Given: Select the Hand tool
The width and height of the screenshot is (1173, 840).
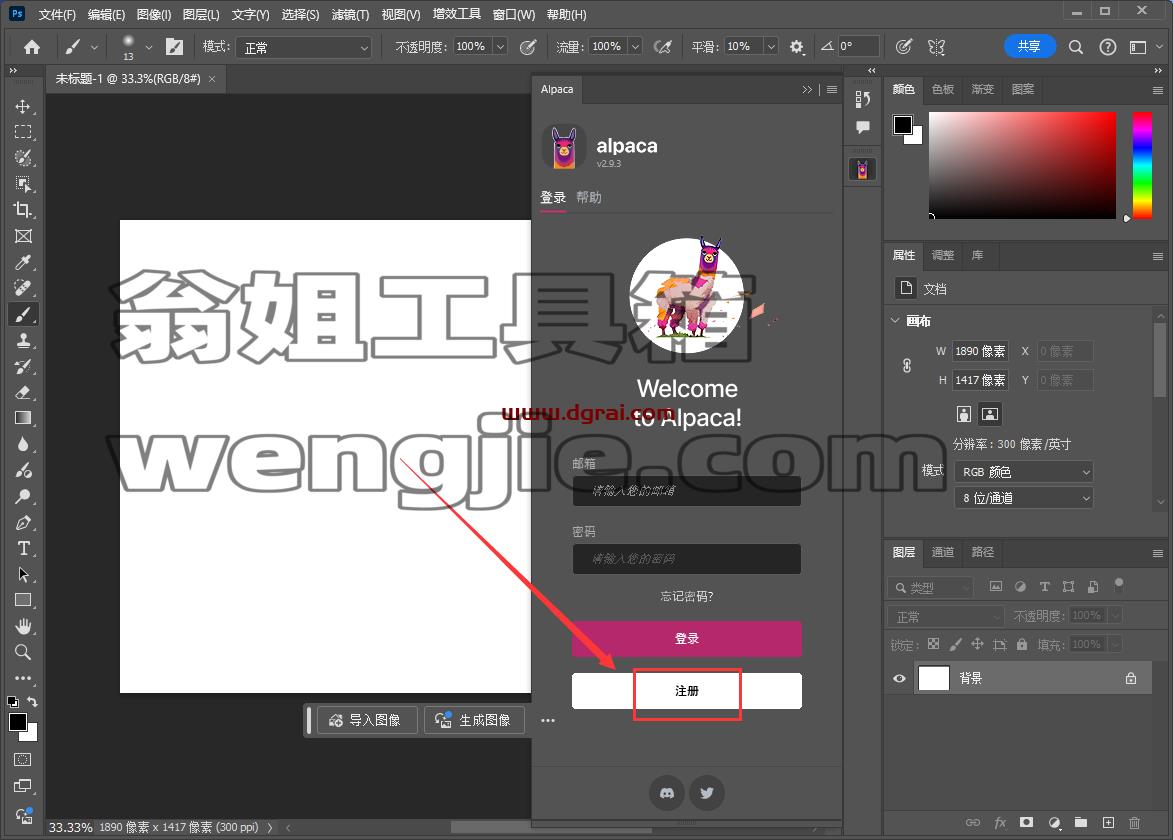Looking at the screenshot, I should [x=22, y=626].
